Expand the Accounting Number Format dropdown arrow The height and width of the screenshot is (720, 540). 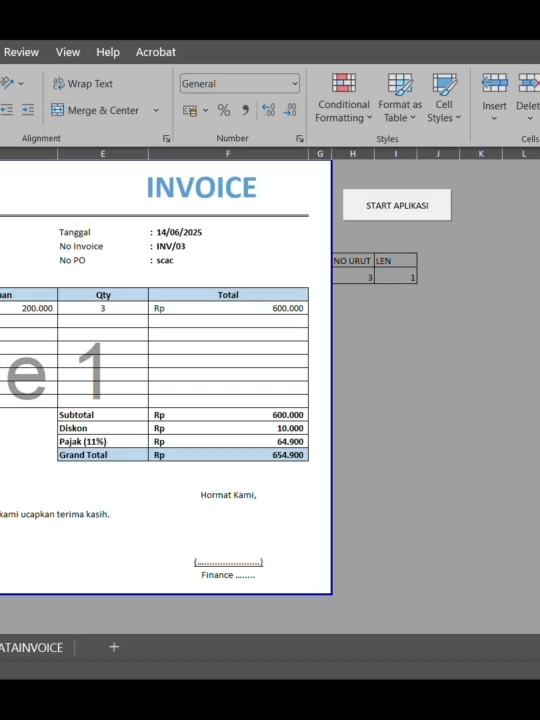pos(205,110)
